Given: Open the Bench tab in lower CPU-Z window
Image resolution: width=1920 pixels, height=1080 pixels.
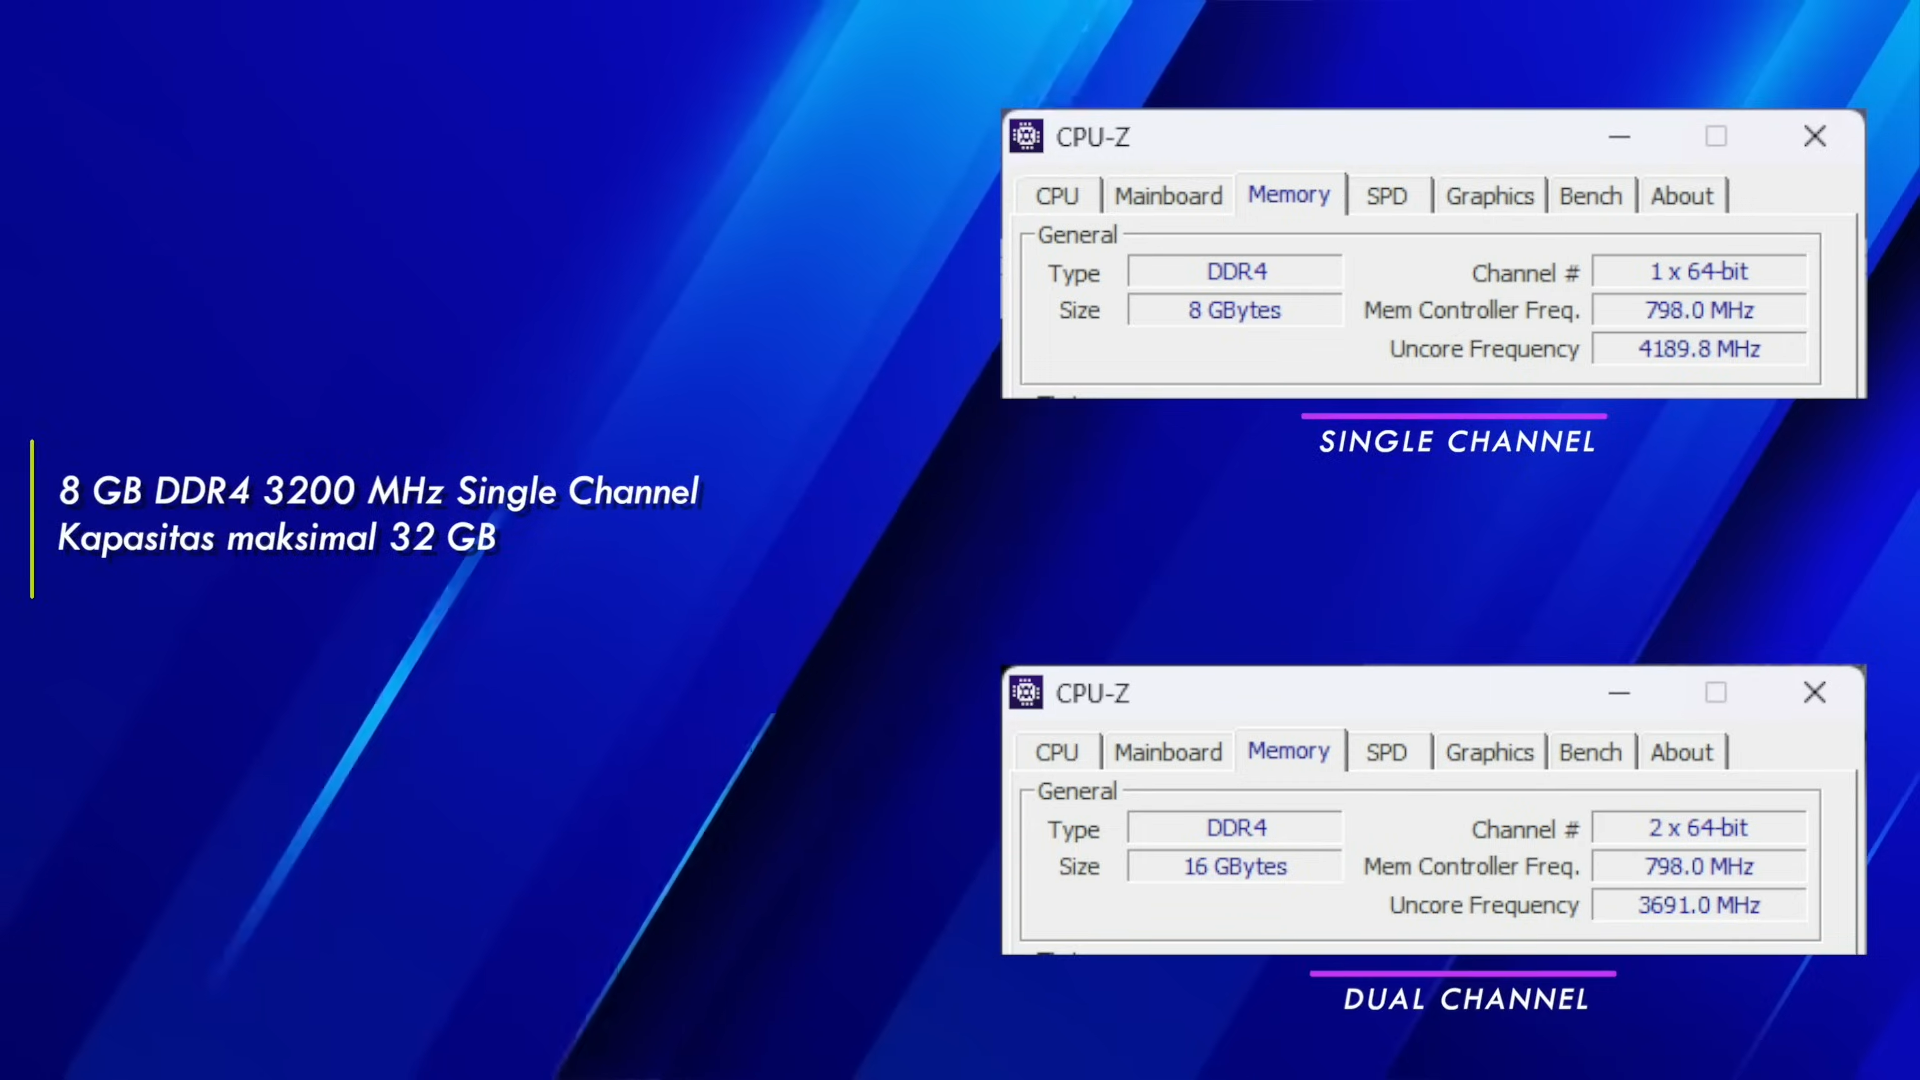Looking at the screenshot, I should [x=1591, y=752].
